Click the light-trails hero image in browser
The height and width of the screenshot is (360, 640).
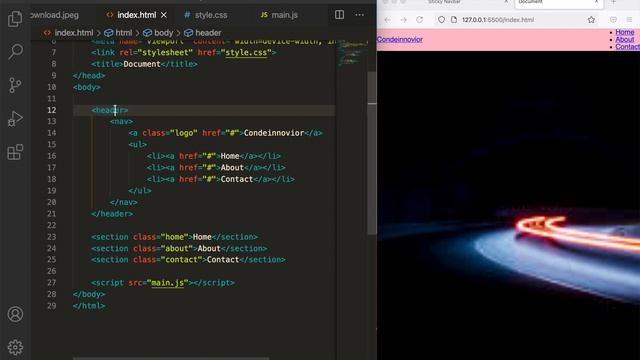pyautogui.click(x=508, y=205)
